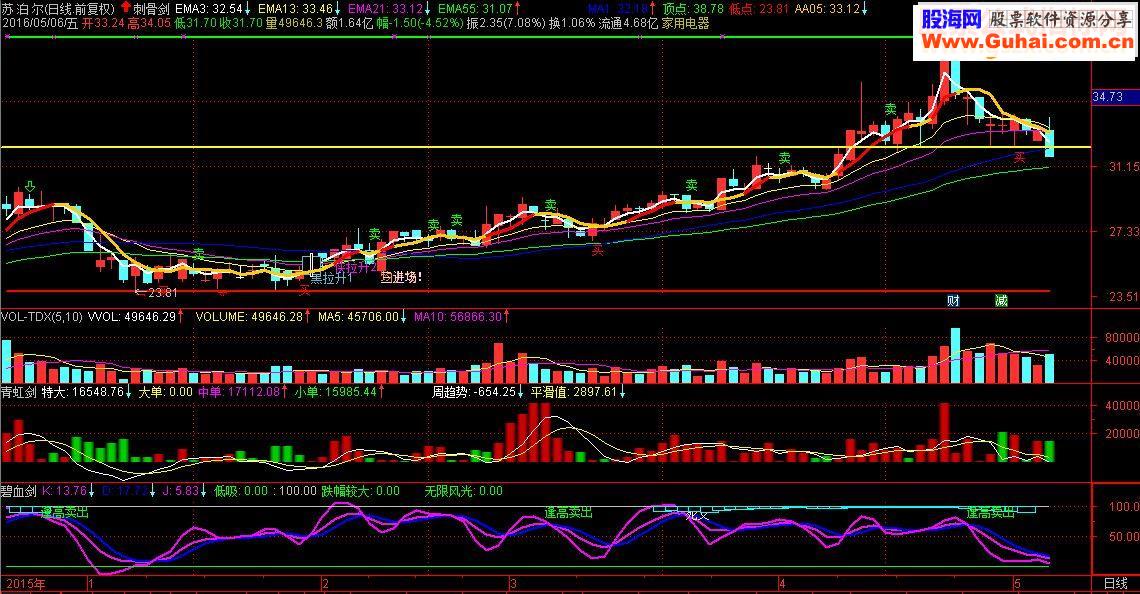Viewport: 1140px width, 594px height.
Task: Click the MA5: 45706.00 volume value
Action: click(x=358, y=317)
